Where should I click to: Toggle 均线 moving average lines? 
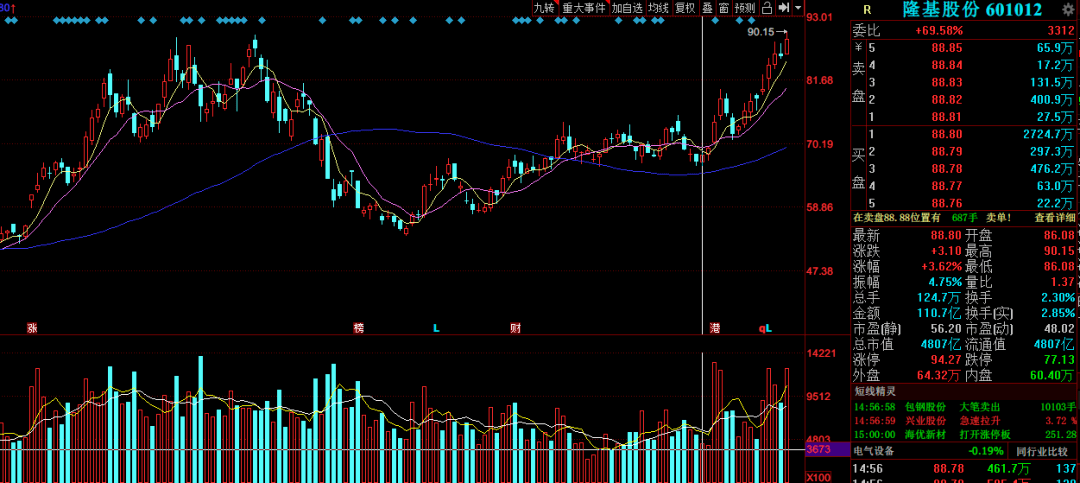click(x=658, y=8)
